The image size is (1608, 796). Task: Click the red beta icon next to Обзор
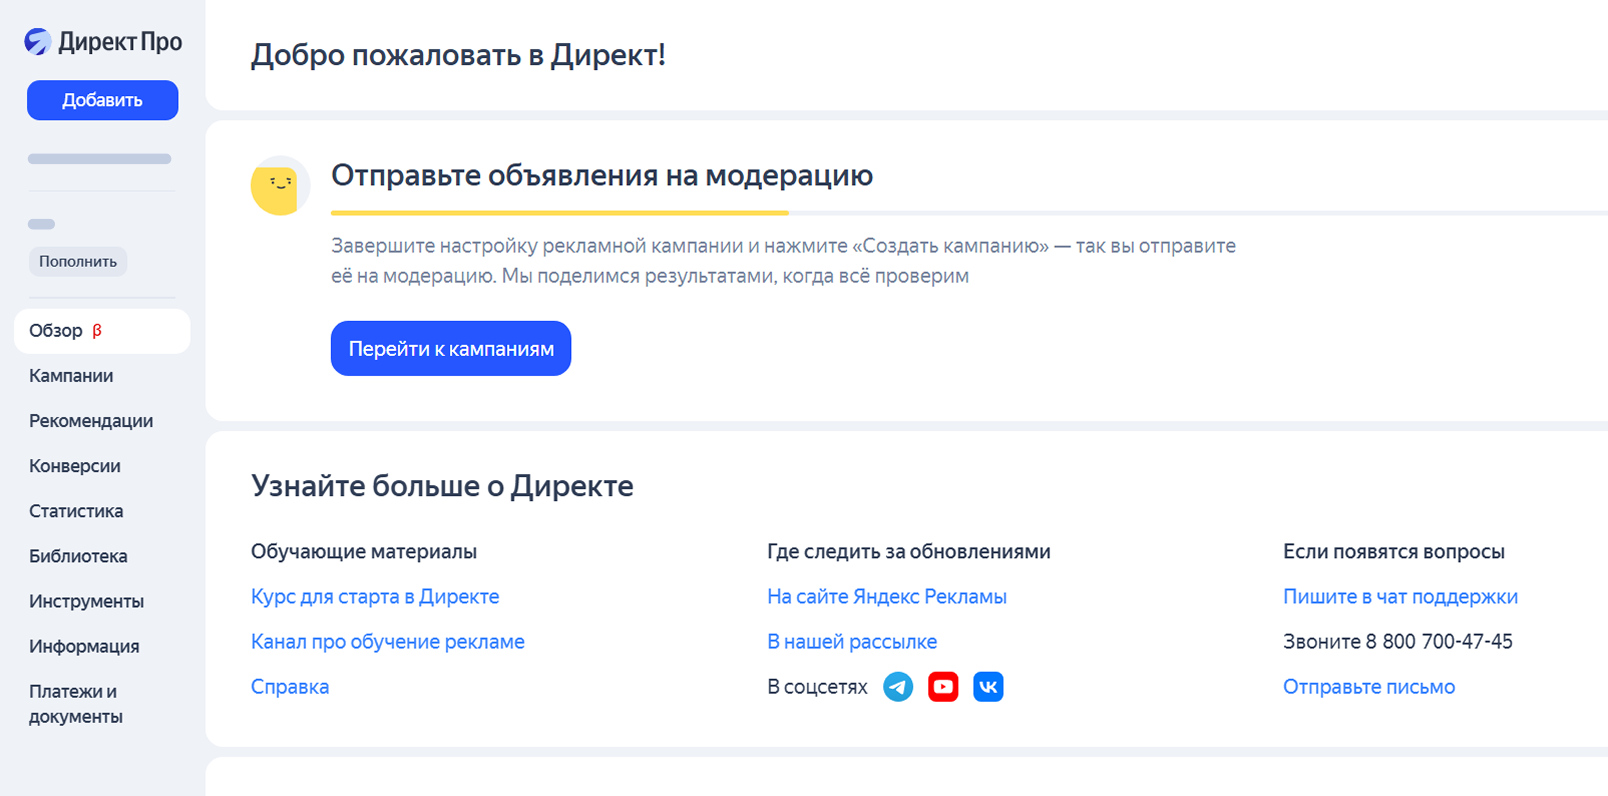[x=97, y=331]
